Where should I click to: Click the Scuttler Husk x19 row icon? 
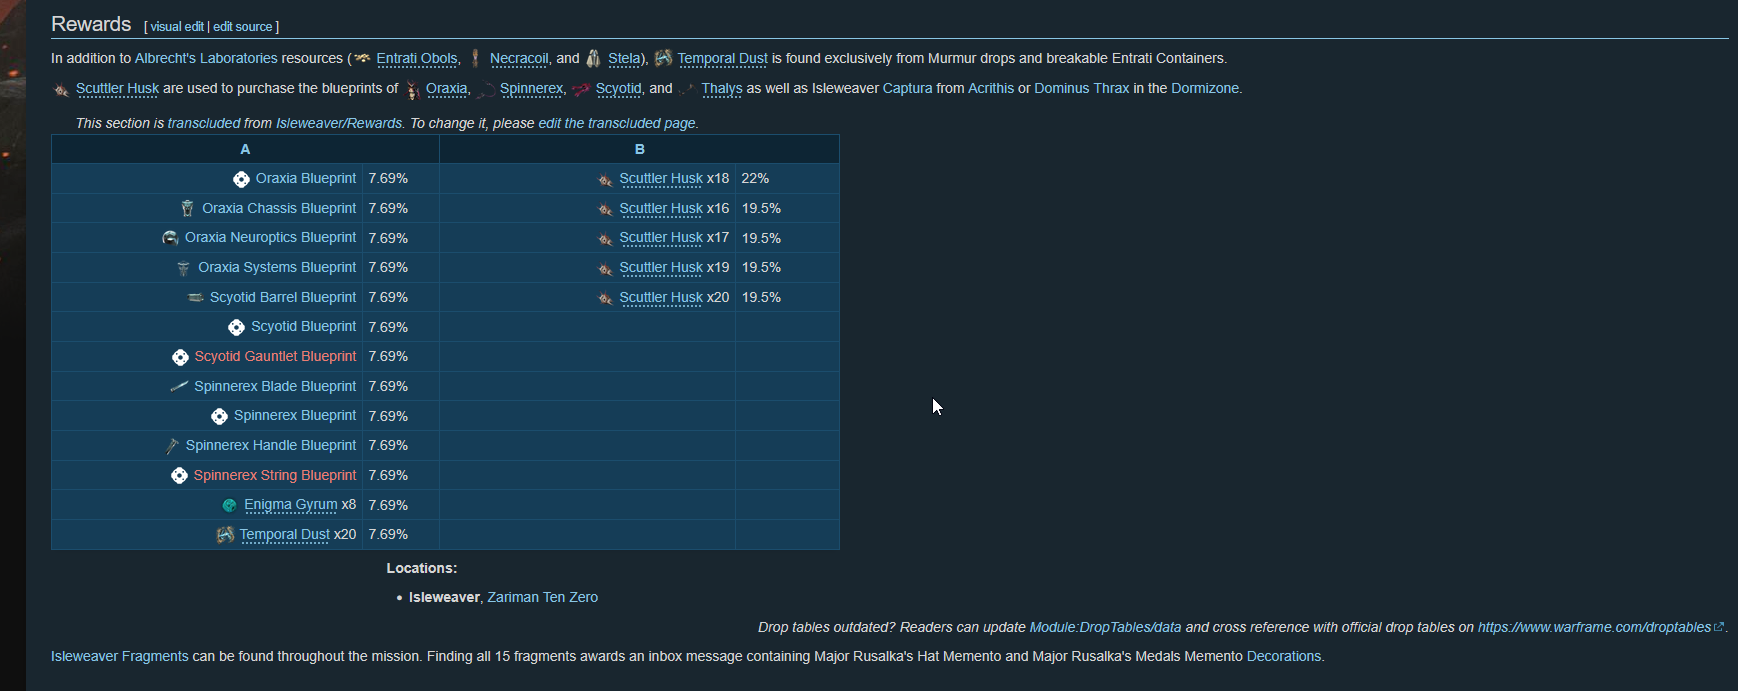(605, 268)
